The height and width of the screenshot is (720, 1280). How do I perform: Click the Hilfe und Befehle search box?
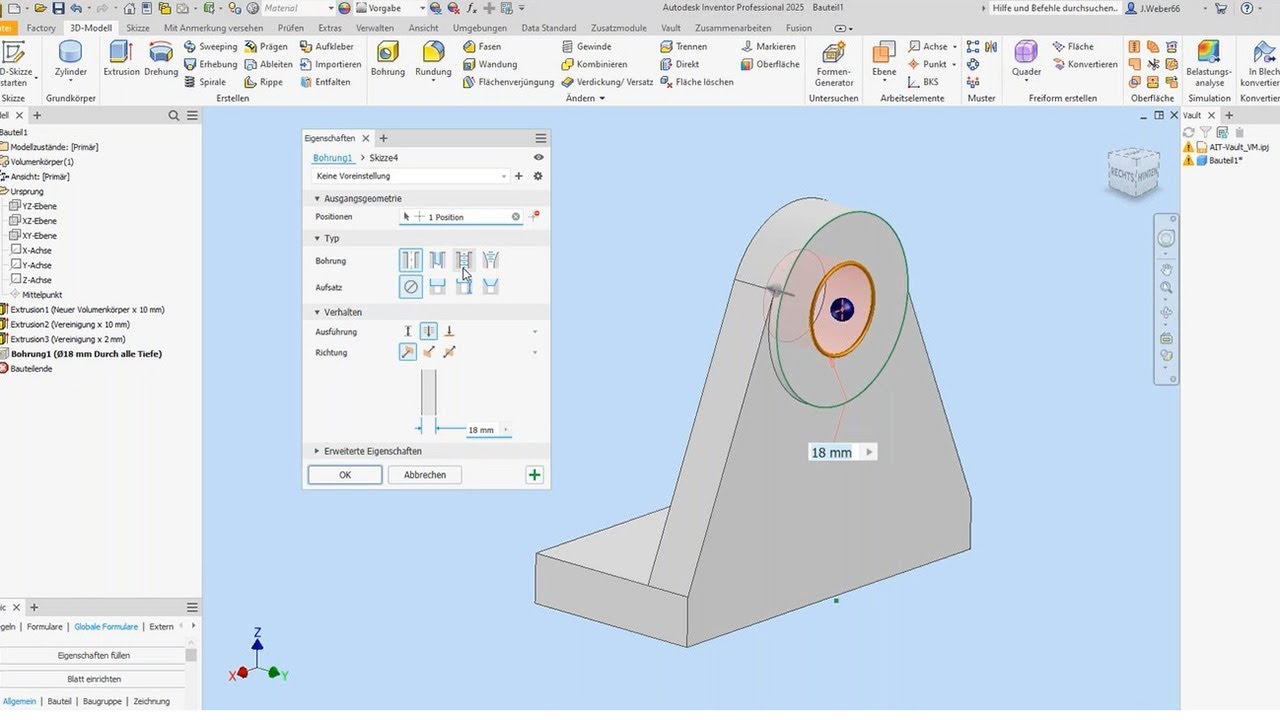[x=1053, y=8]
